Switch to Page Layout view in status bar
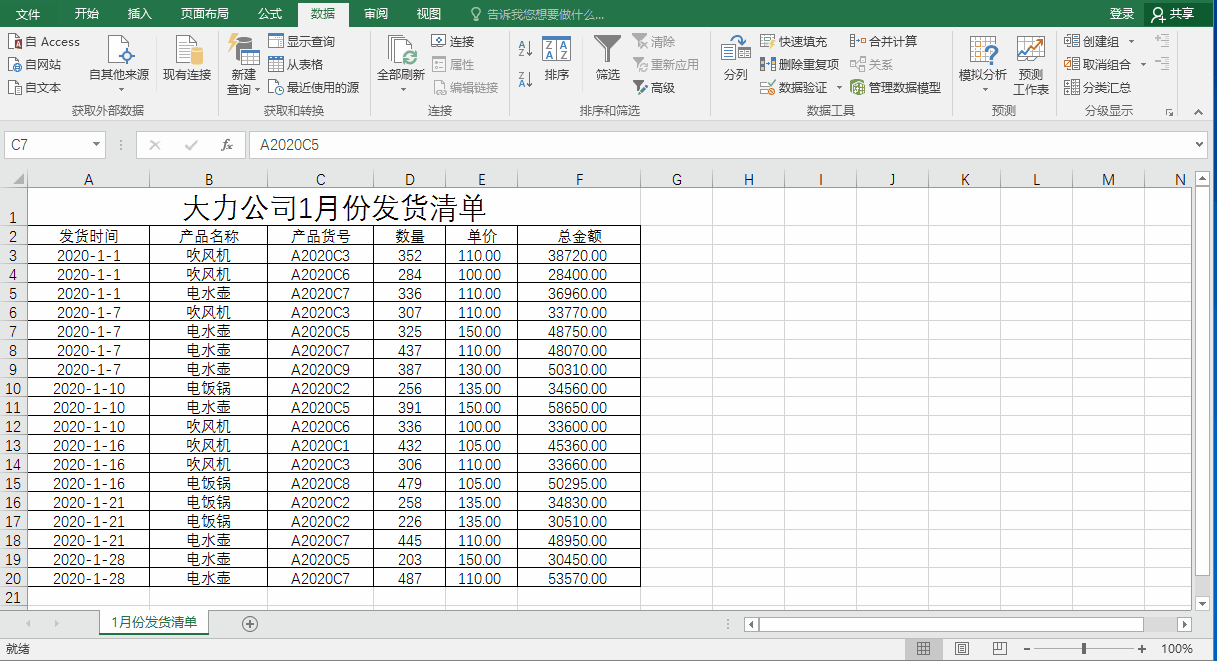The height and width of the screenshot is (661, 1217). coord(961,649)
